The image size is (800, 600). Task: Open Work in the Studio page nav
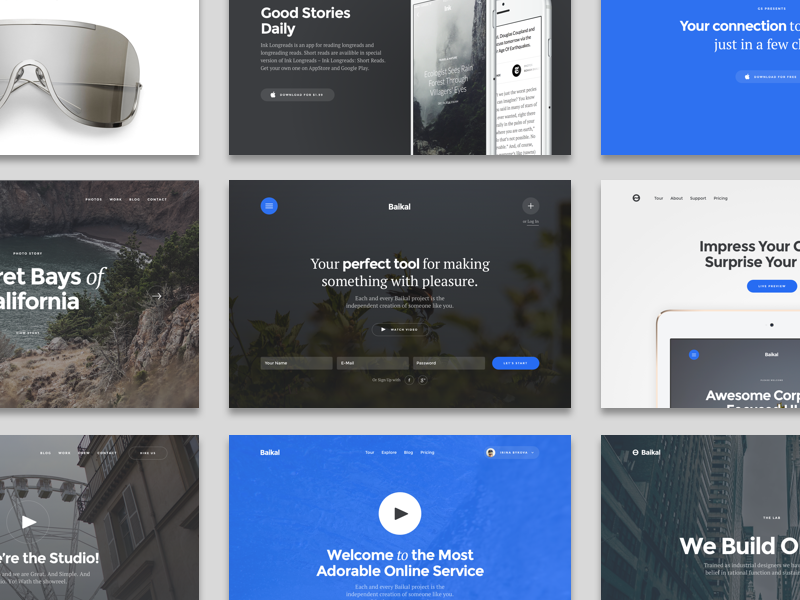pyautogui.click(x=64, y=453)
